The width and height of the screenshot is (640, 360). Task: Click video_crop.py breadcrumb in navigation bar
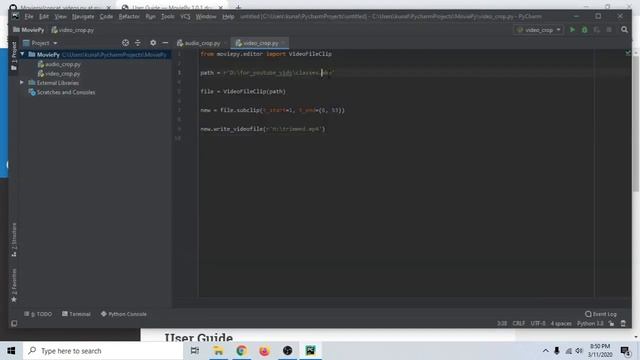[73, 30]
